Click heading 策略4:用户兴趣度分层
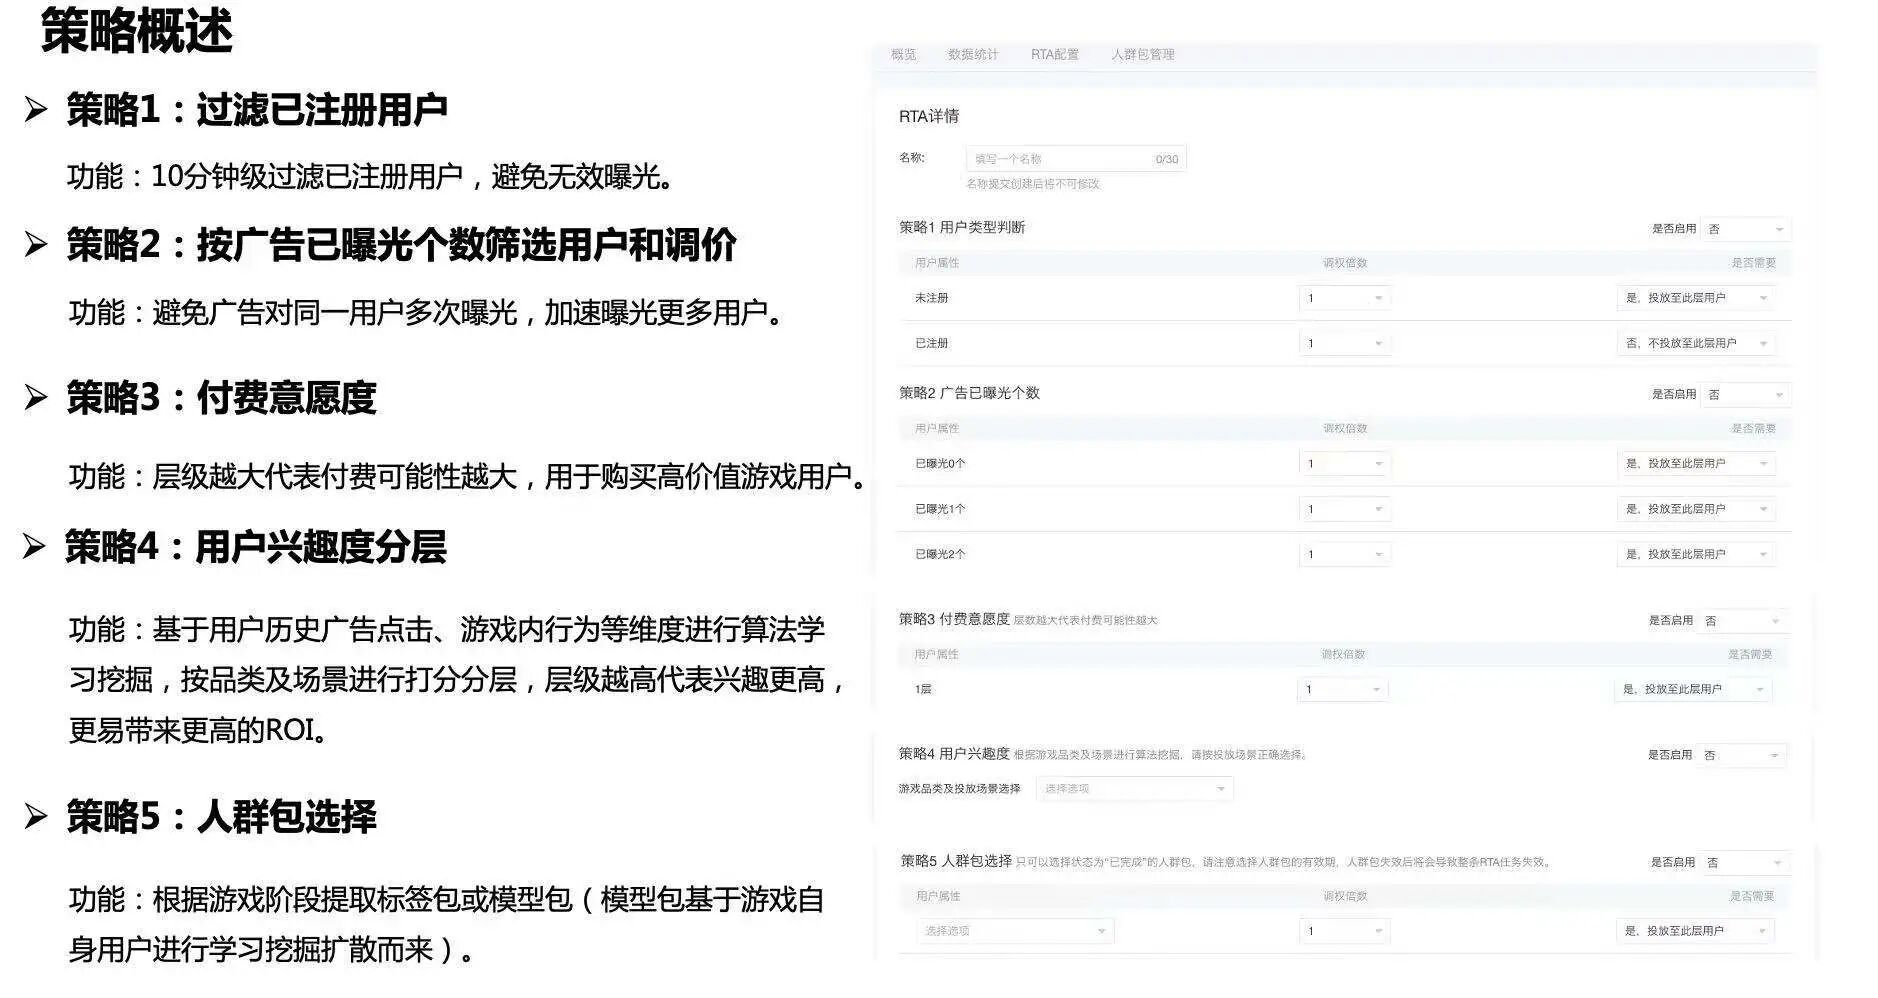Image resolution: width=1878 pixels, height=998 pixels. coord(255,546)
